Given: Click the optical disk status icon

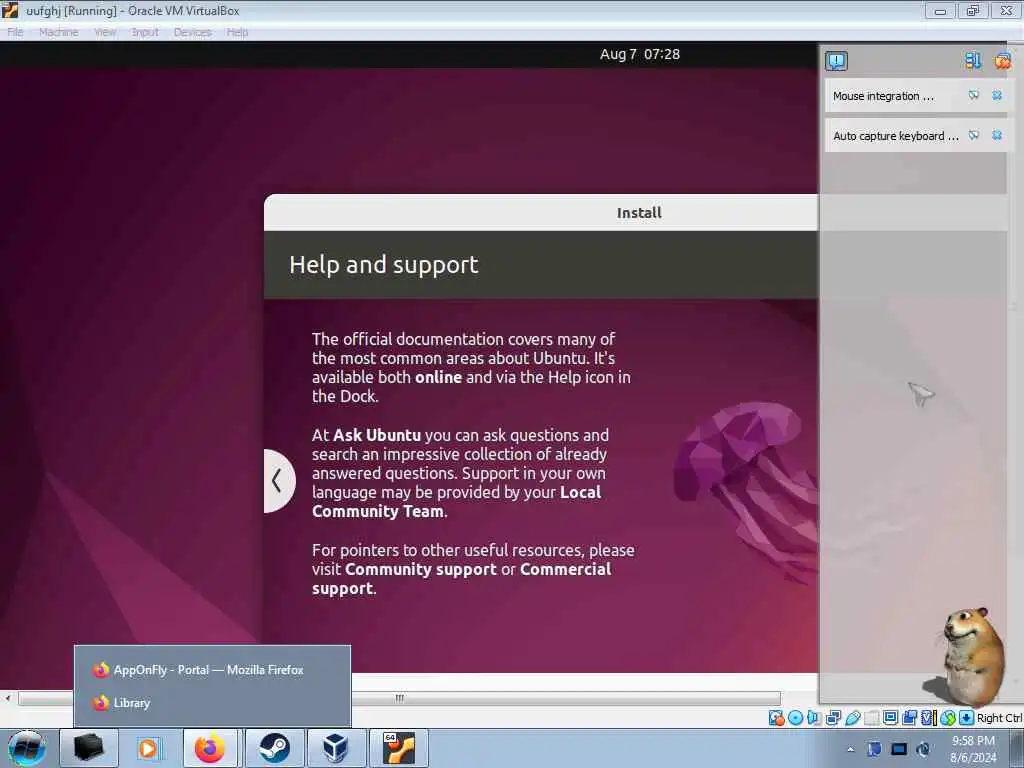Looking at the screenshot, I should pos(795,718).
